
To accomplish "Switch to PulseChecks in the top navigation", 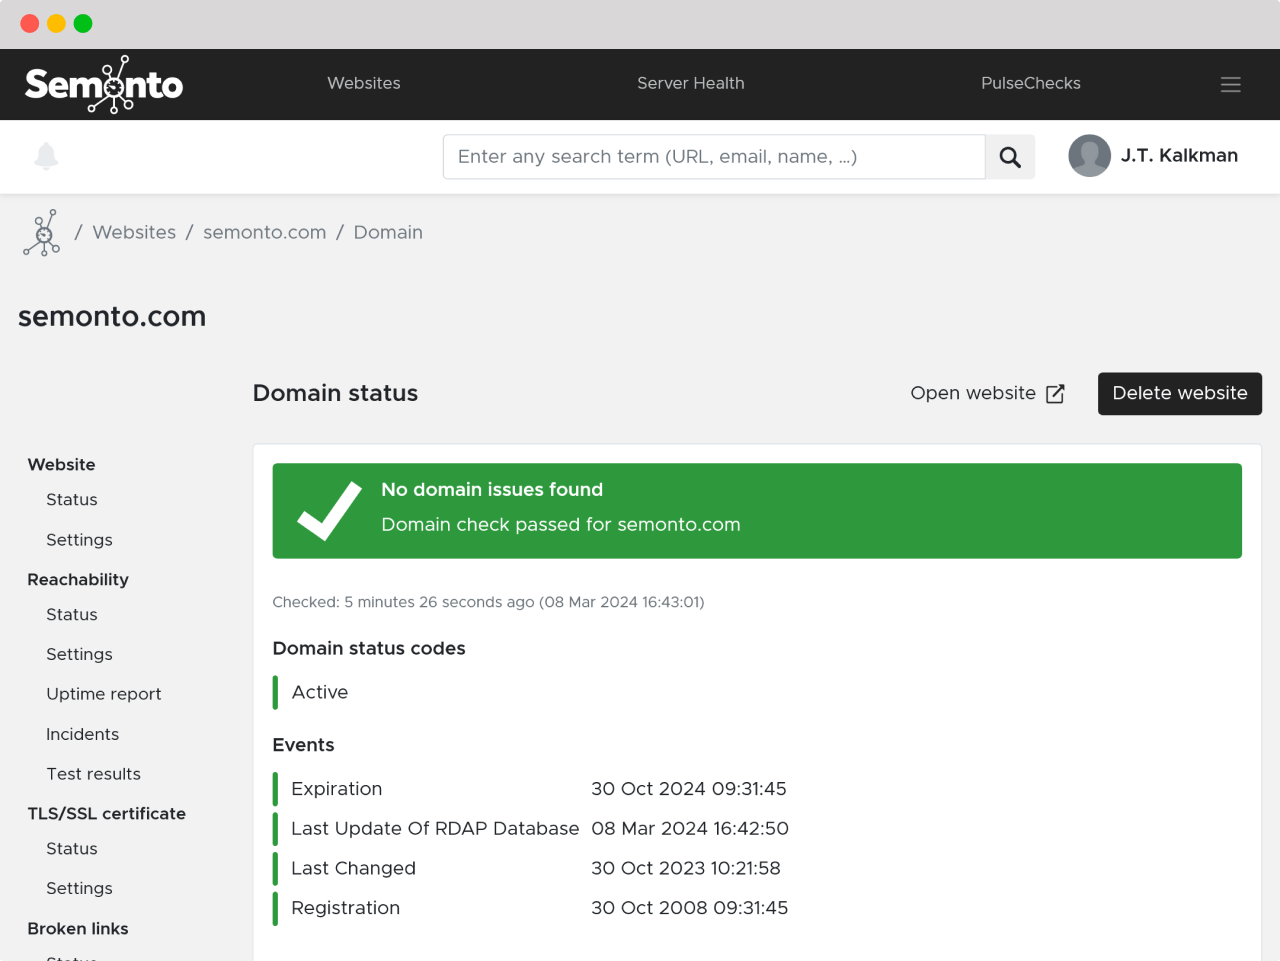I will click(x=1031, y=83).
